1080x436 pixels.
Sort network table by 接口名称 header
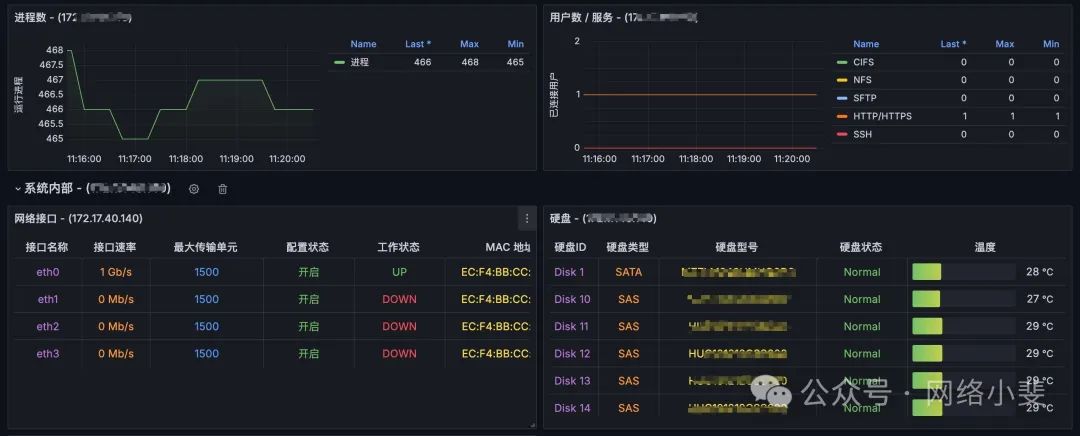[48, 247]
